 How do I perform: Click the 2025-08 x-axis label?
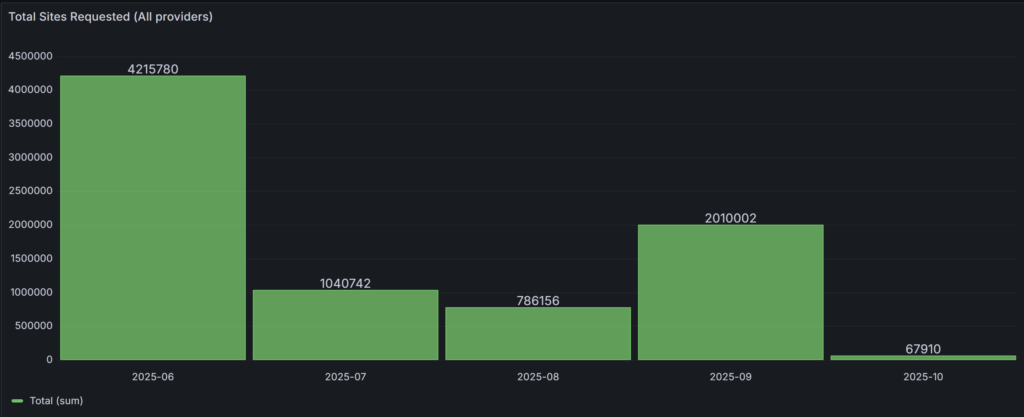[538, 377]
